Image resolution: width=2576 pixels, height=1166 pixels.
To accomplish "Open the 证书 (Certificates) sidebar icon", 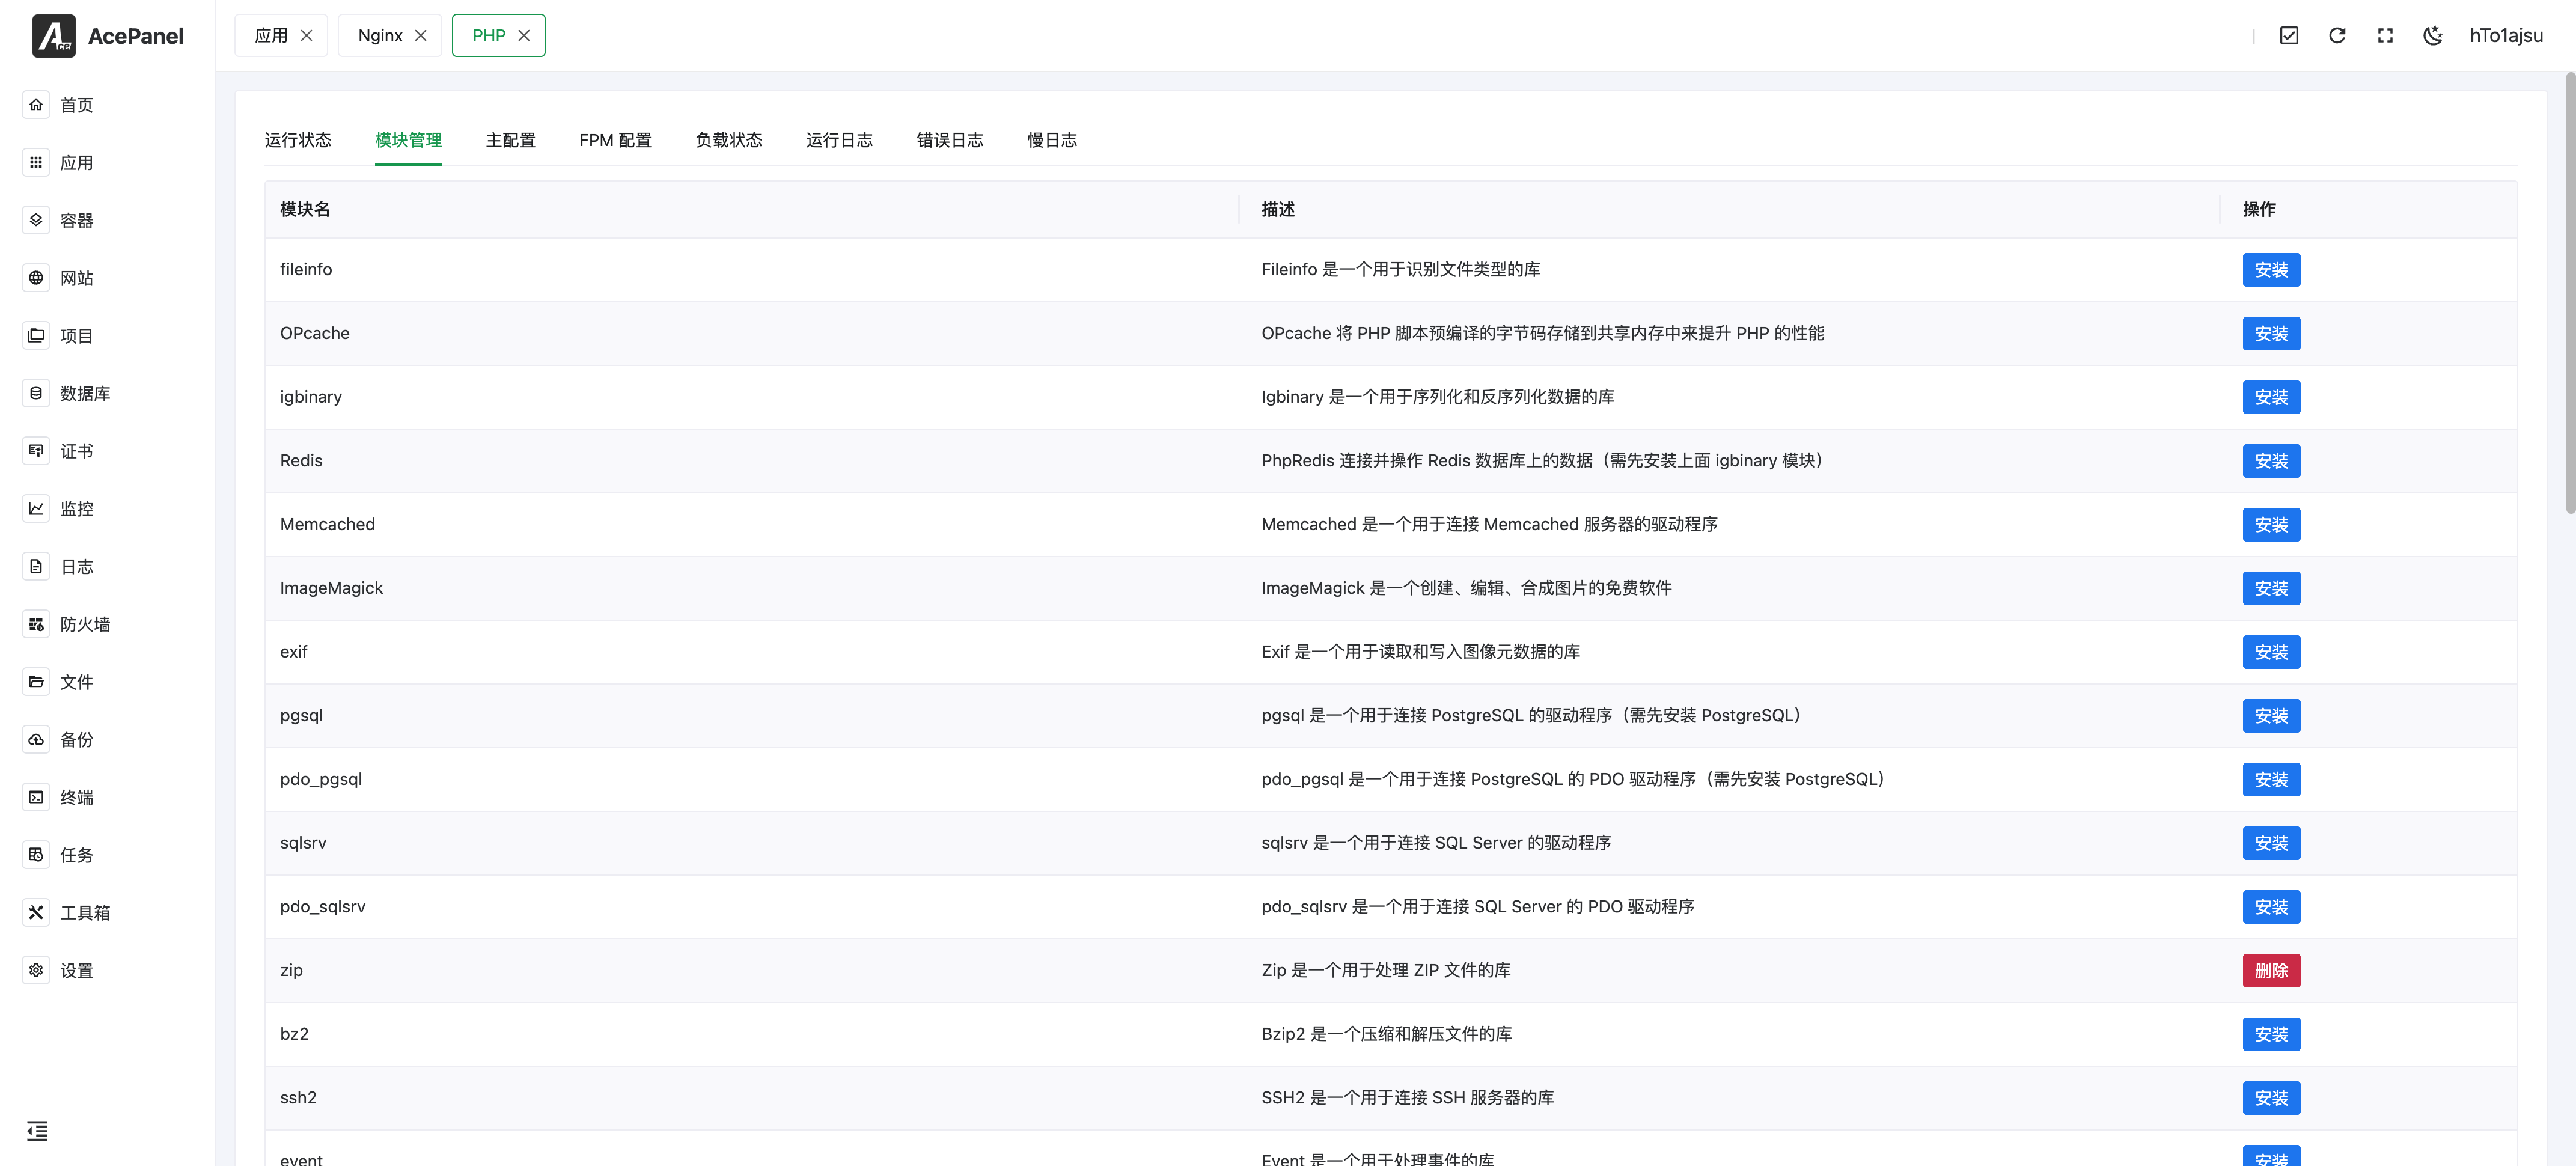I will coord(36,450).
